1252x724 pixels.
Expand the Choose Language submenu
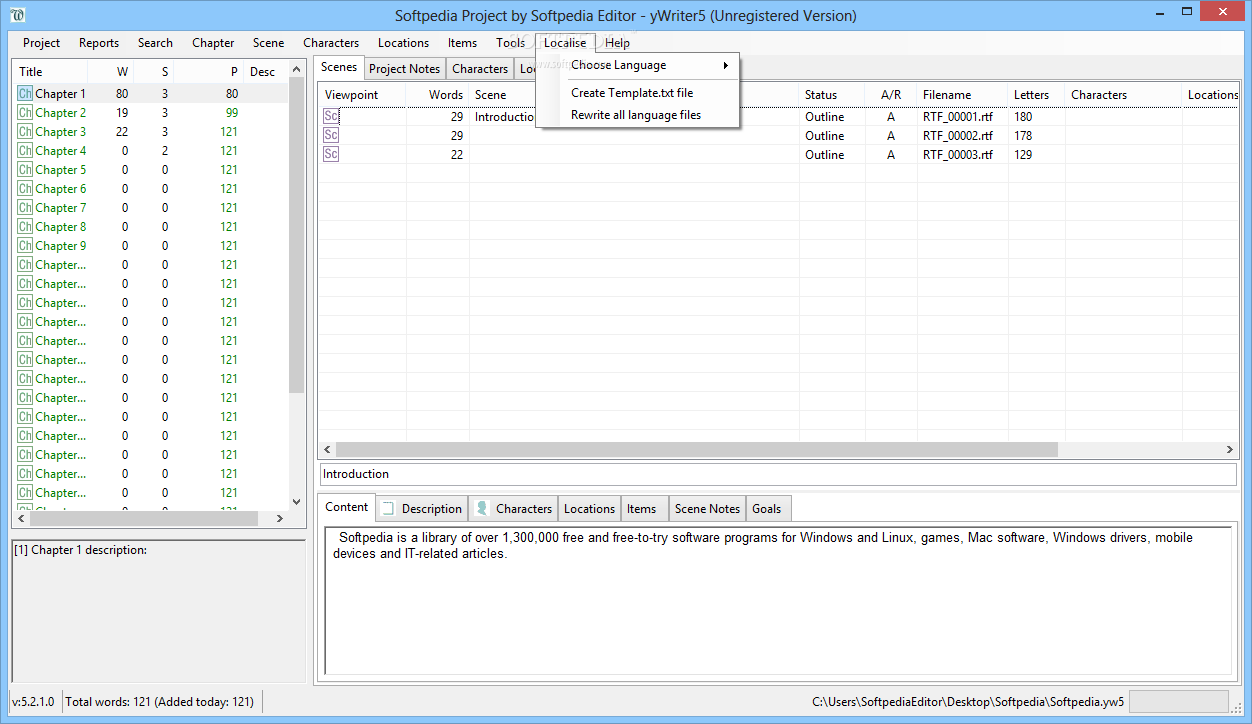coord(638,65)
